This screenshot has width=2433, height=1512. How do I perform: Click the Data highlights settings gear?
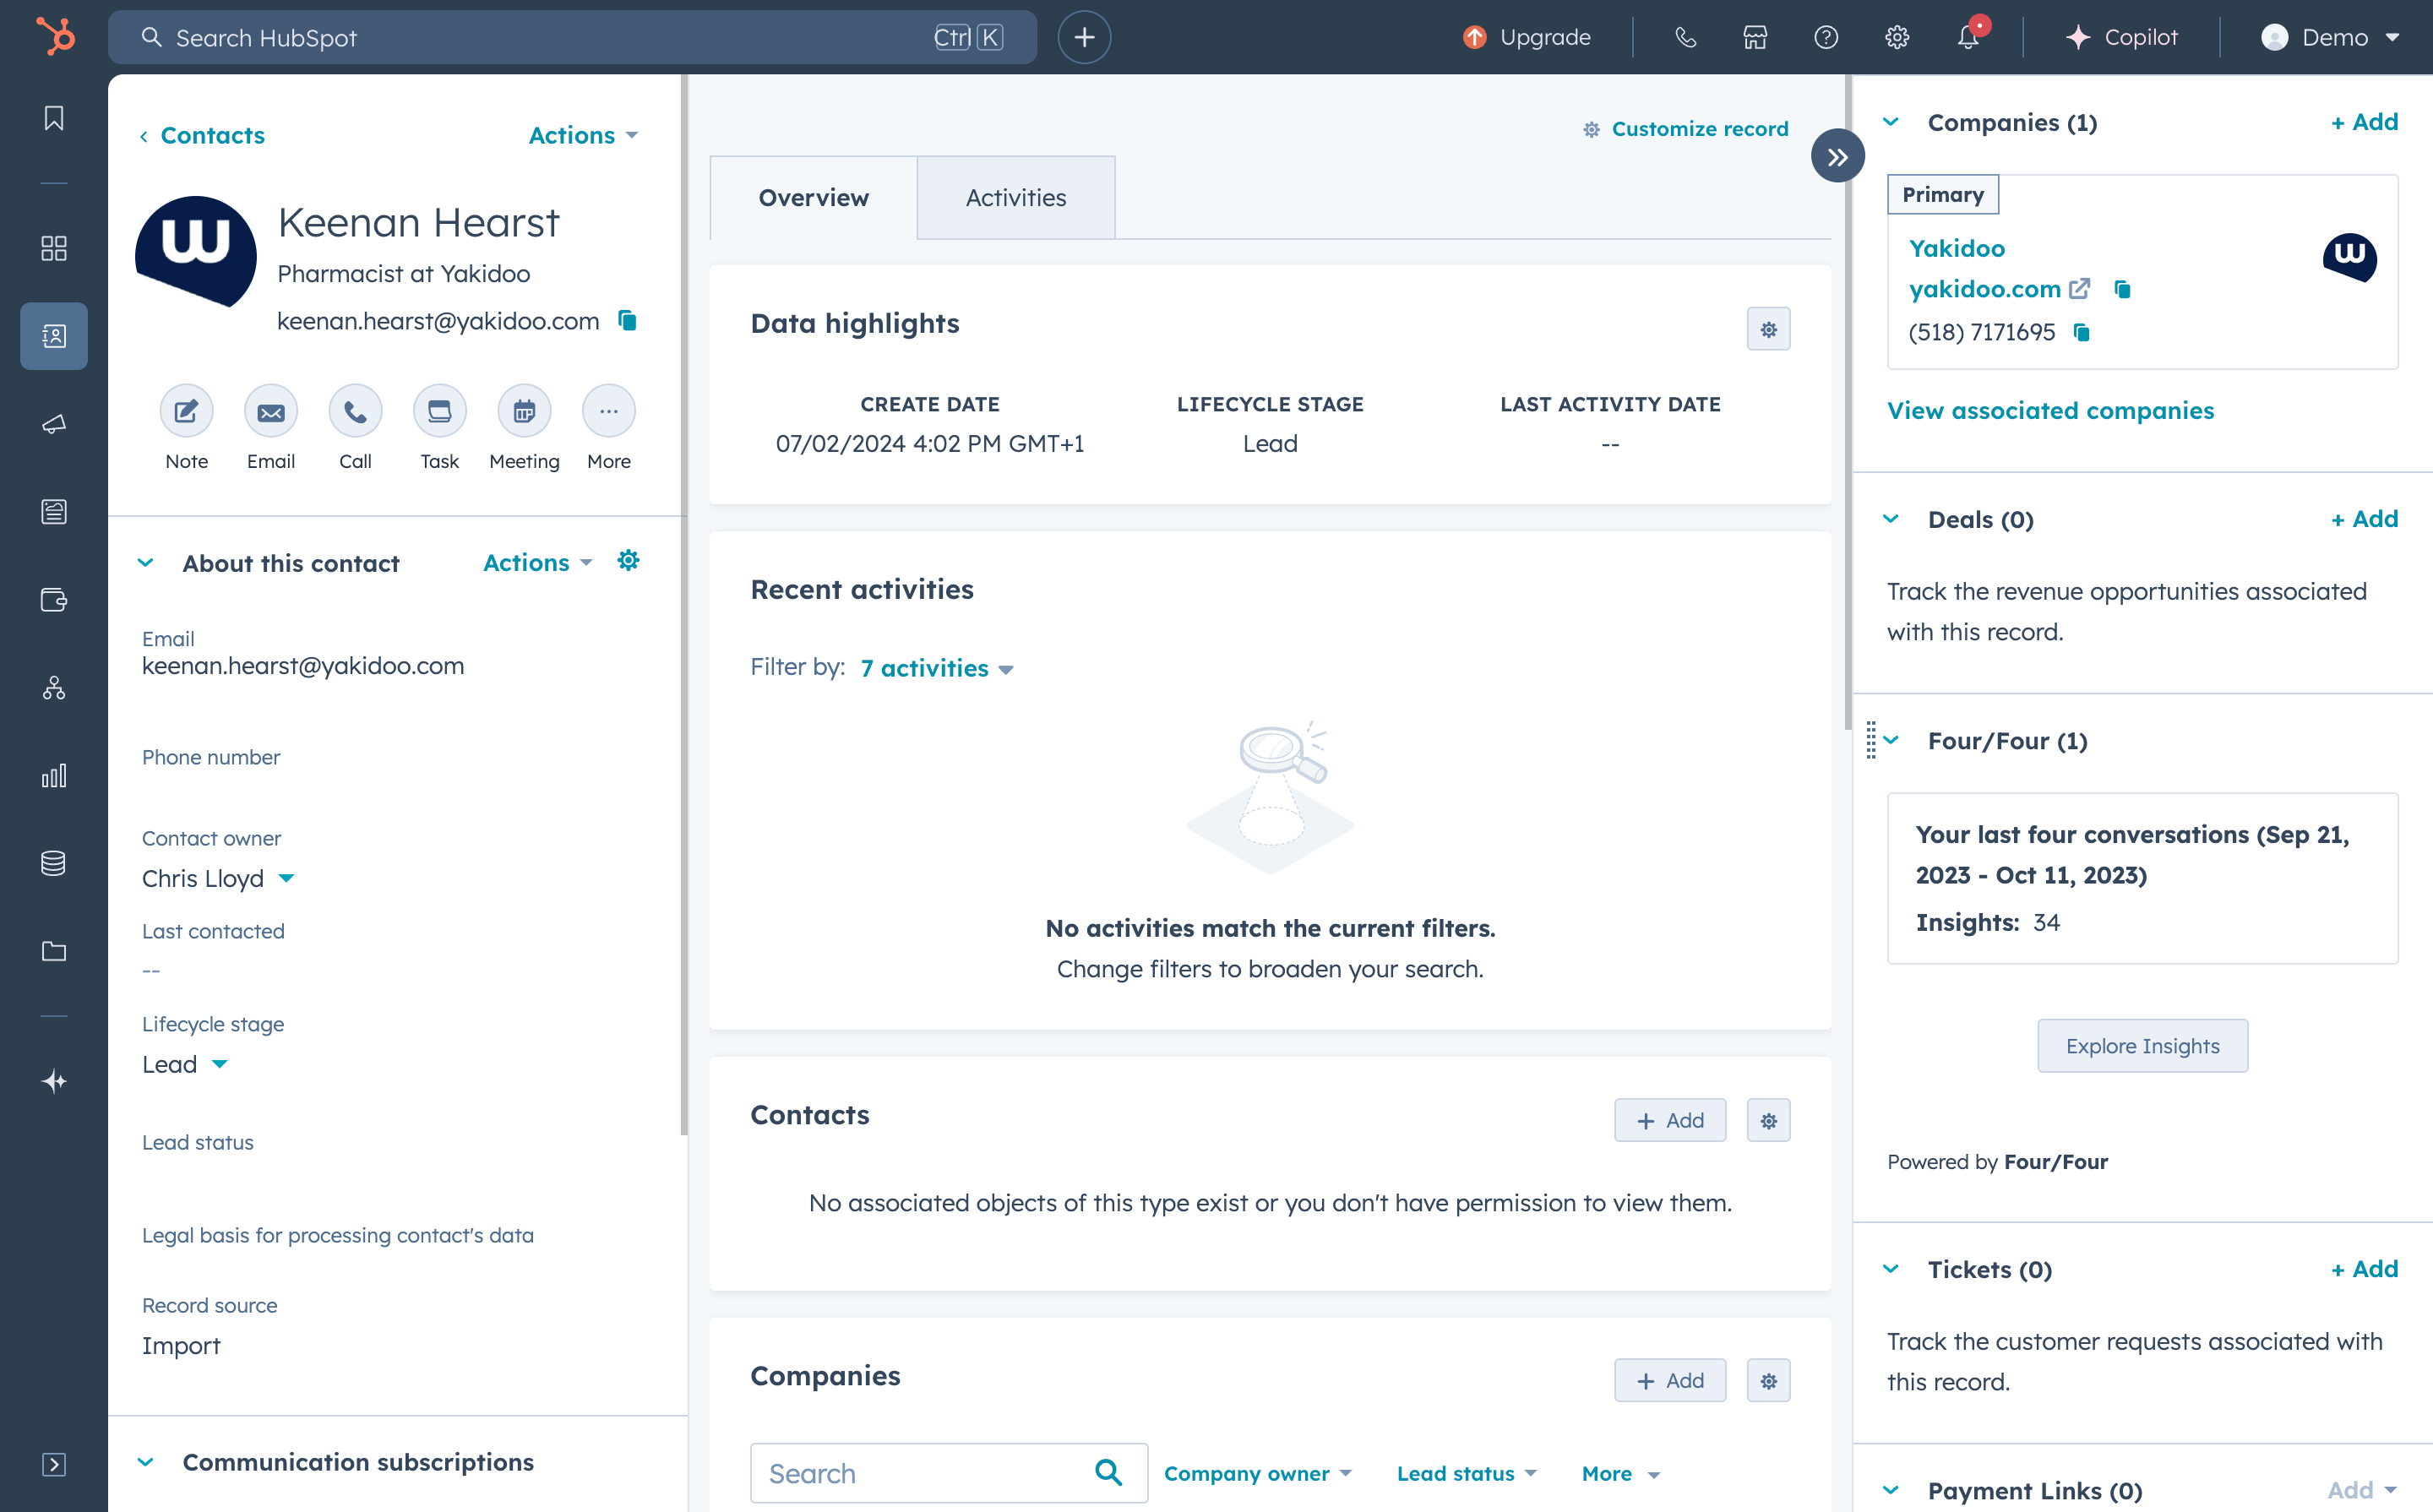[1768, 329]
